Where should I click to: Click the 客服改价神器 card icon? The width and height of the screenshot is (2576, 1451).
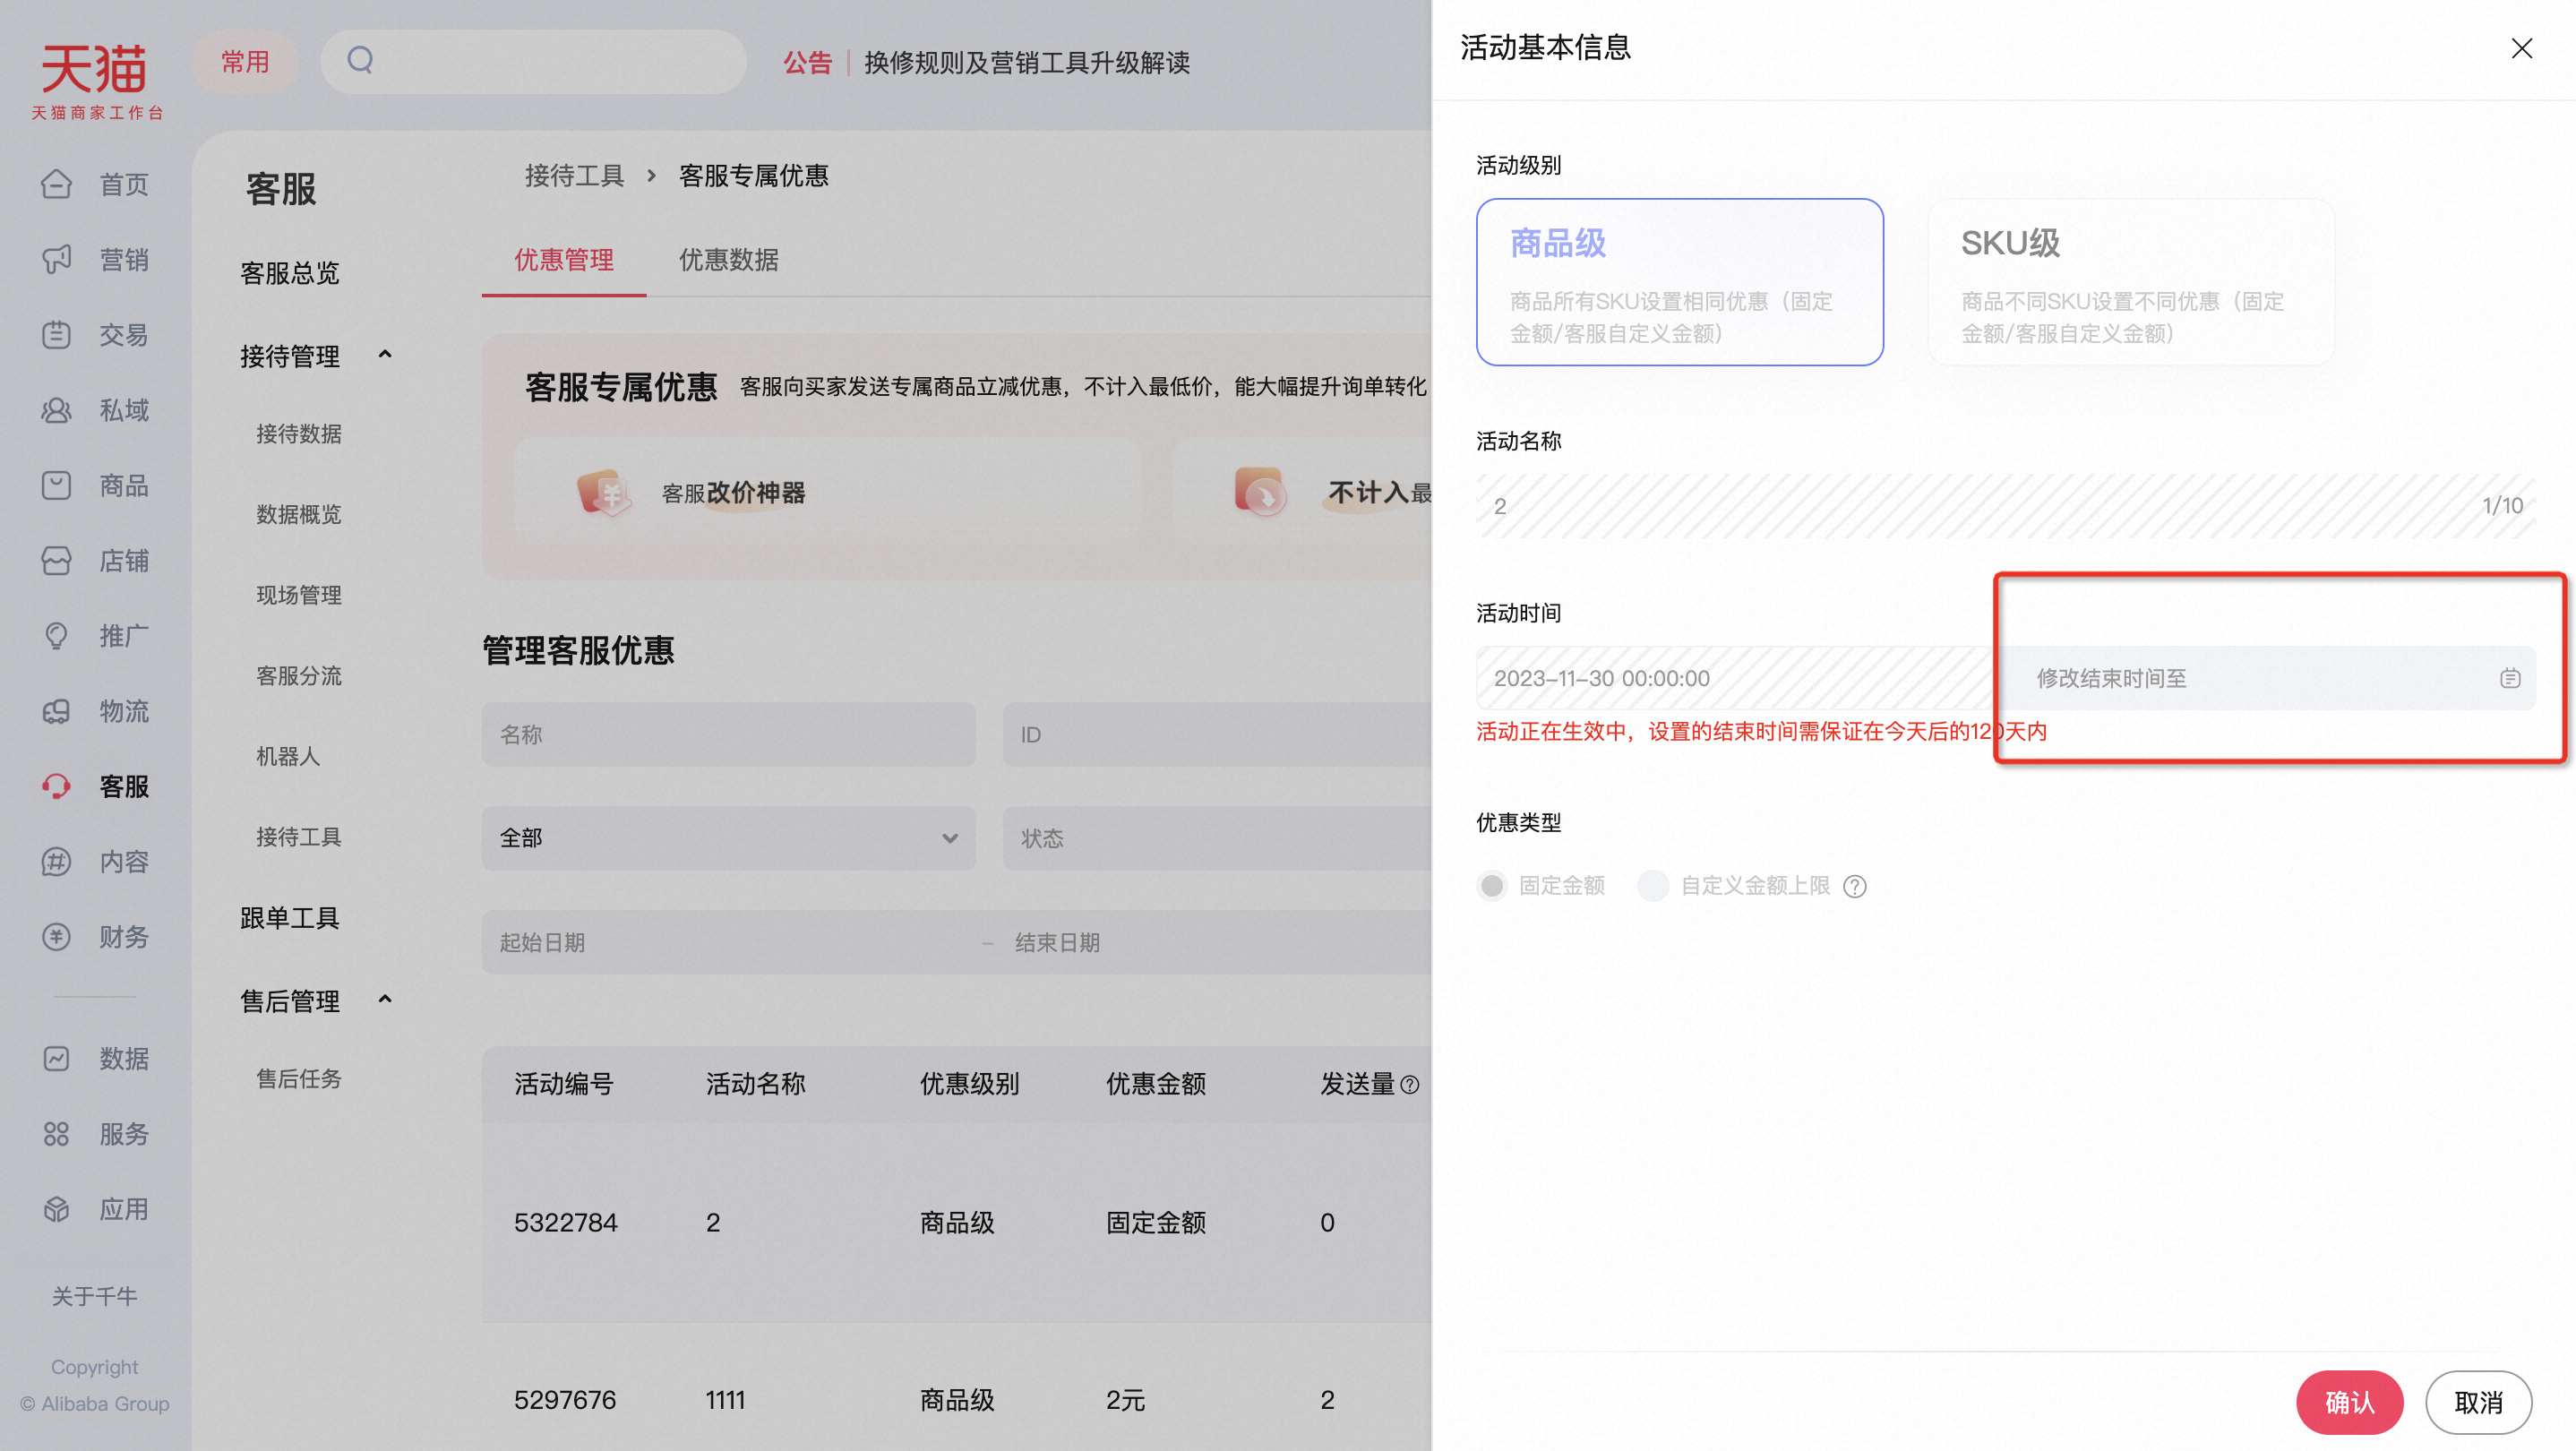603,492
